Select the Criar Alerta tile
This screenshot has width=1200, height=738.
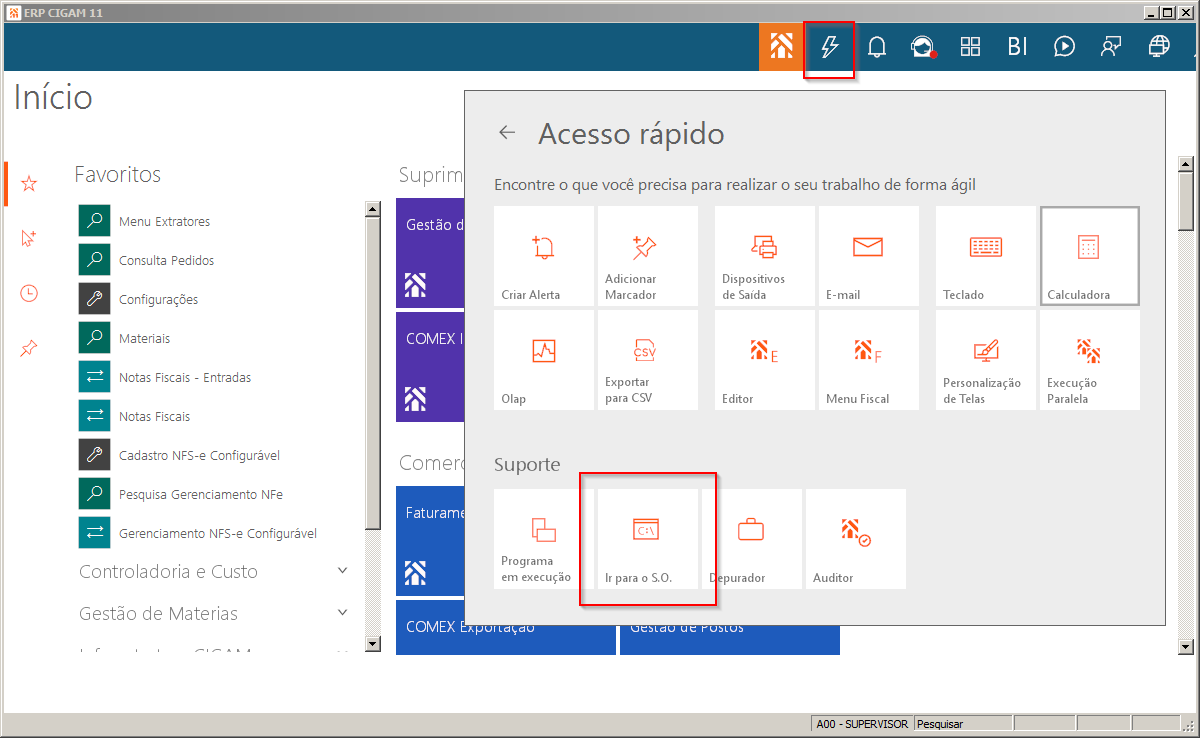coord(544,256)
